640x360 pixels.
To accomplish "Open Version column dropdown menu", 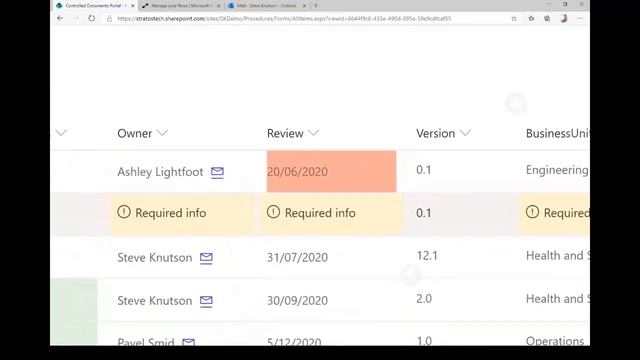I will [465, 133].
